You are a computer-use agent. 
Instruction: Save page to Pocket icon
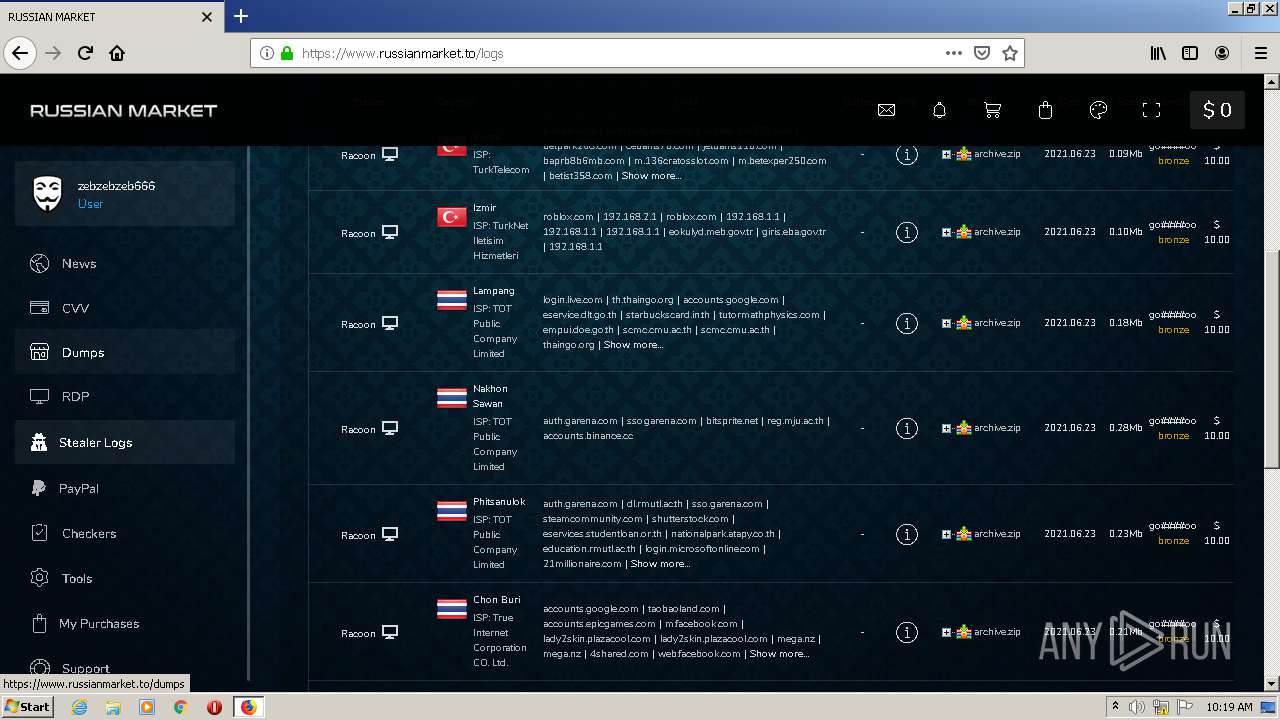coord(982,53)
